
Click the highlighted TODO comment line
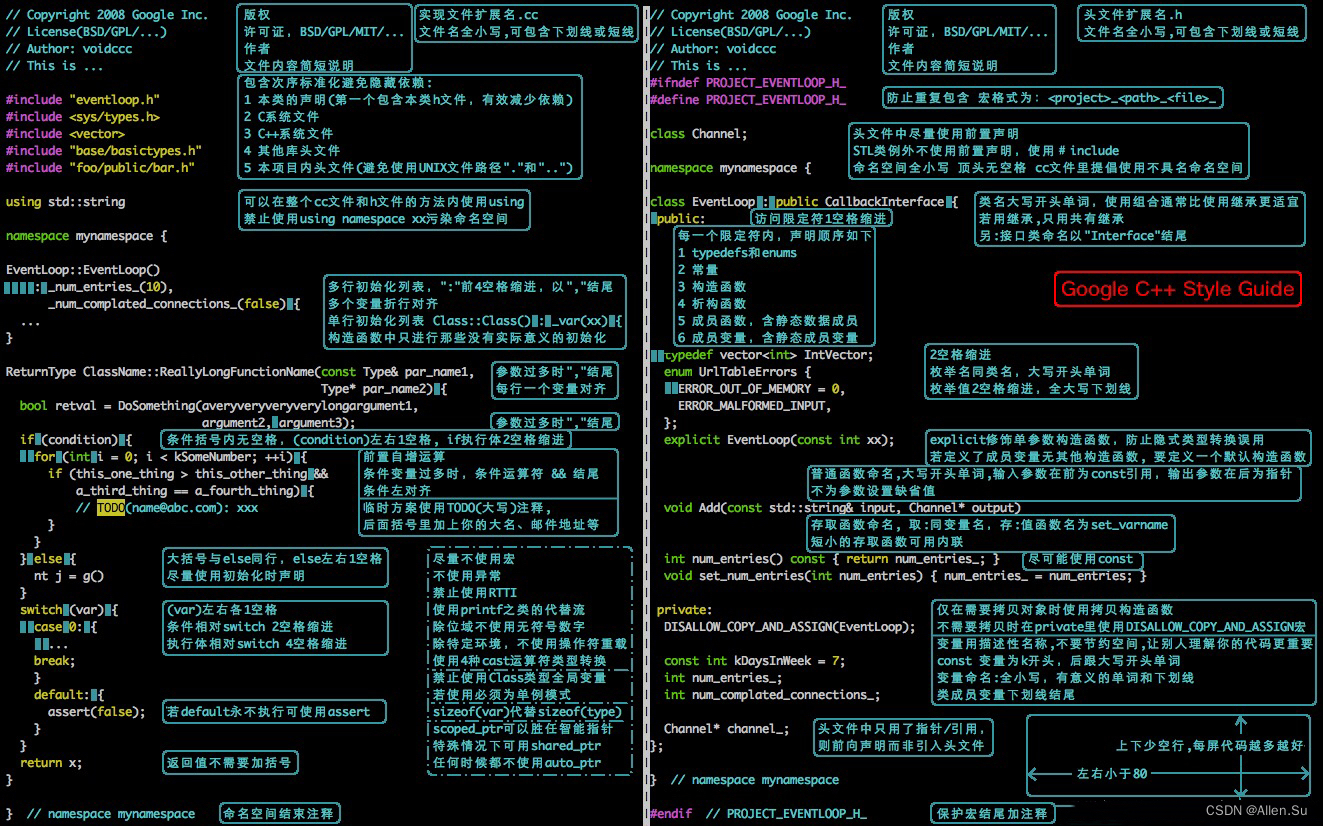pyautogui.click(x=167, y=508)
